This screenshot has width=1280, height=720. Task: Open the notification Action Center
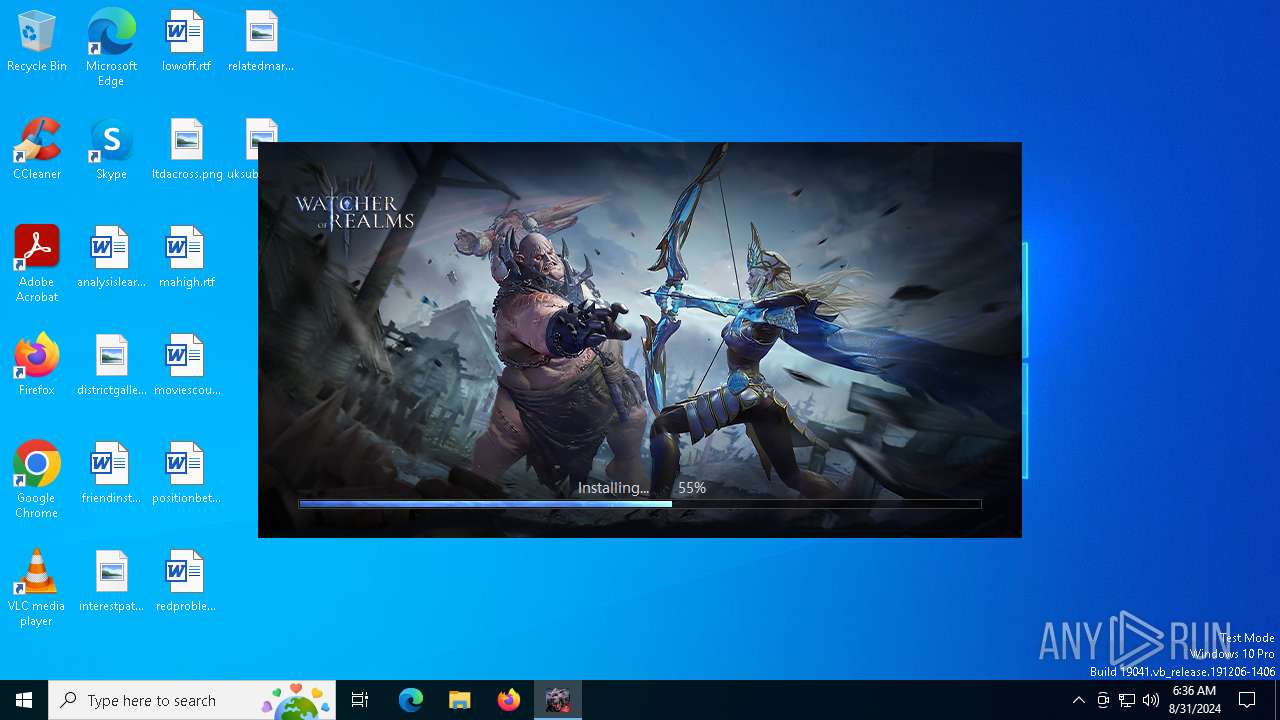click(1247, 700)
